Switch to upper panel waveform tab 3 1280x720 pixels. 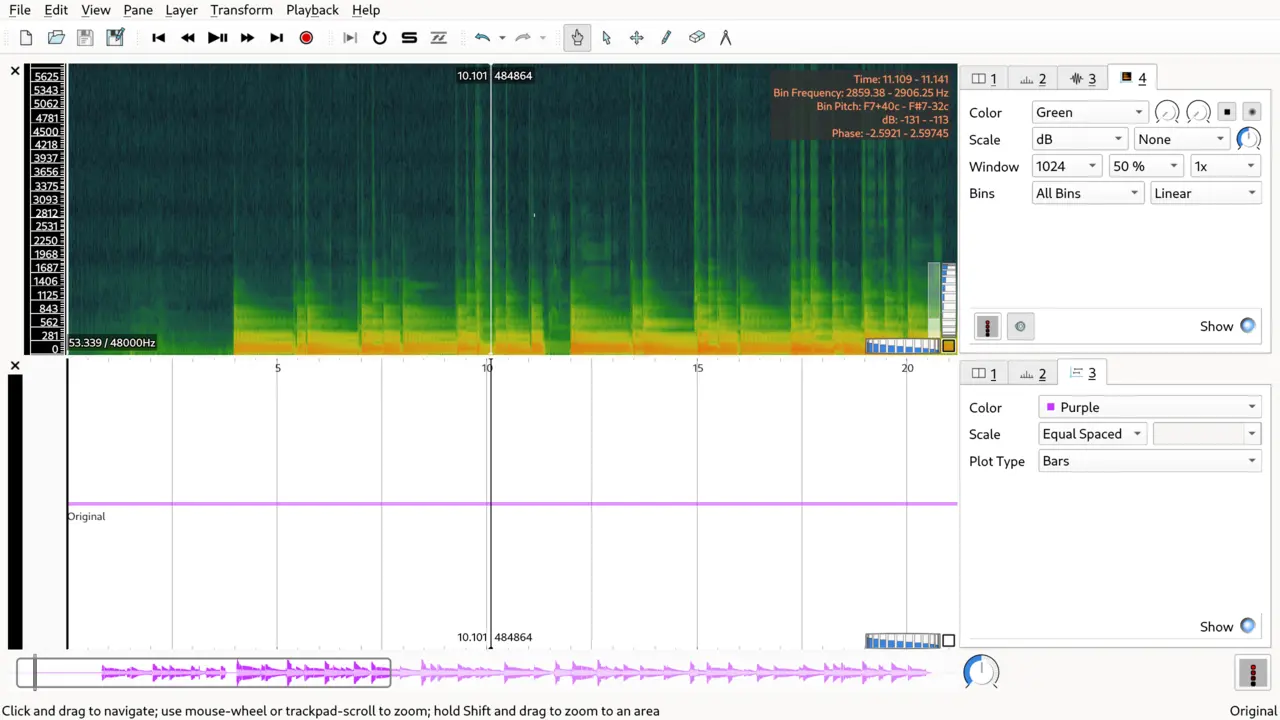[1082, 78]
